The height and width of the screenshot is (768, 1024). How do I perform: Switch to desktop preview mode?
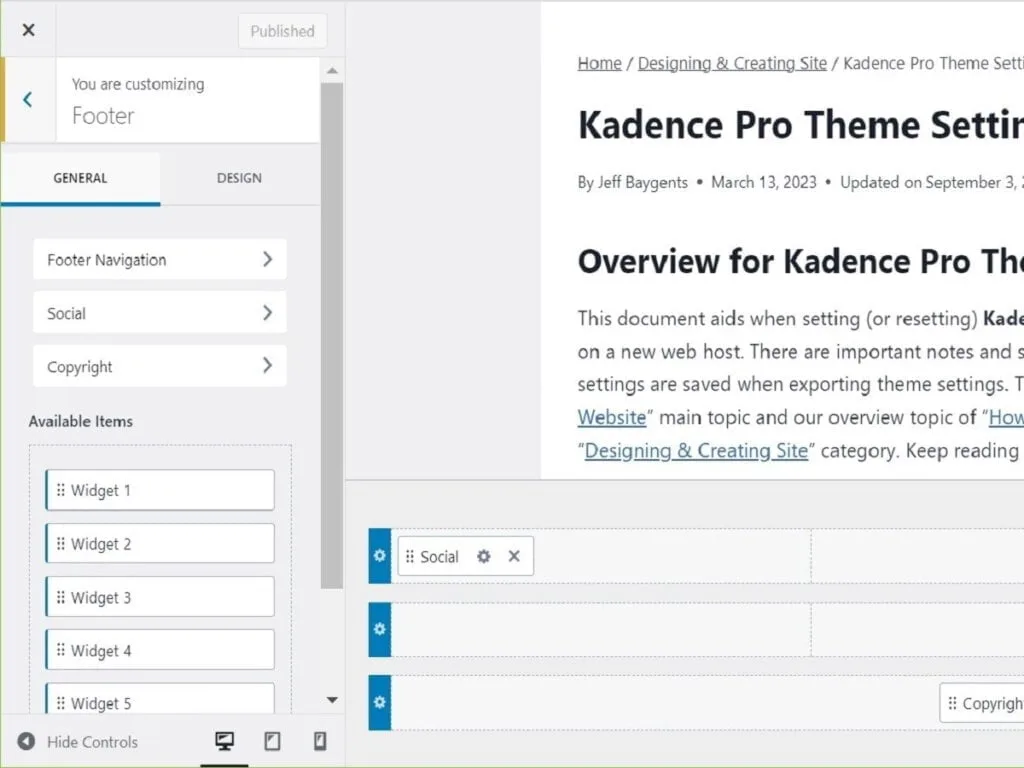pyautogui.click(x=224, y=741)
